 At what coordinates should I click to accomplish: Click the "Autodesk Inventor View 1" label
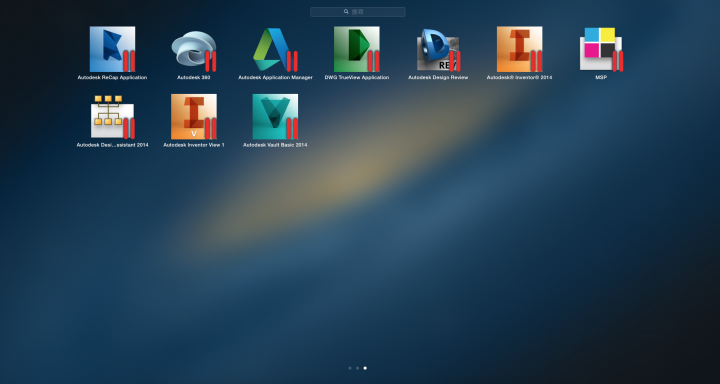pos(194,145)
